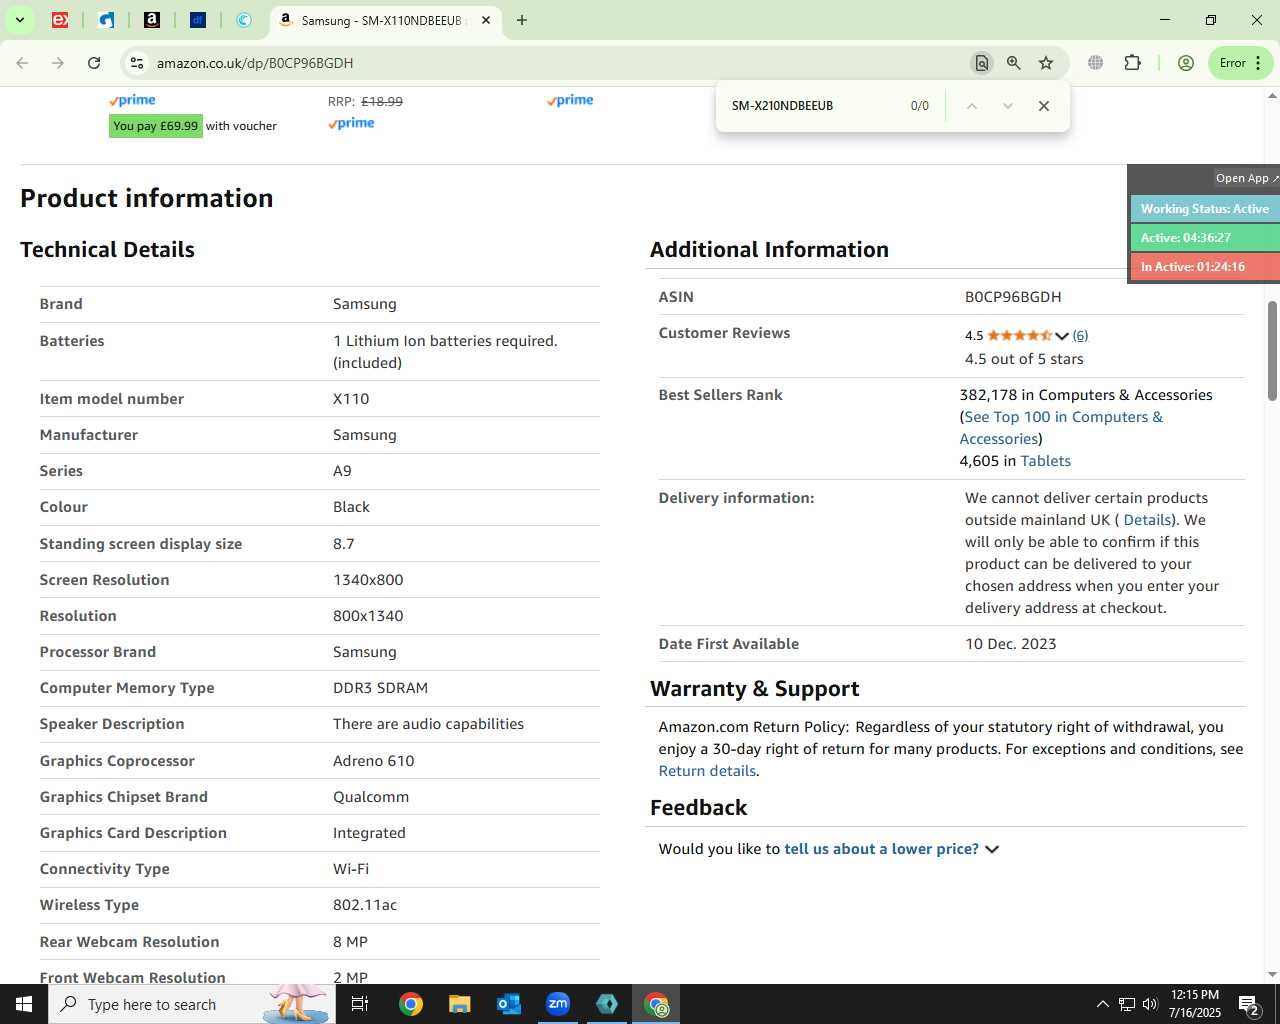Click the Error button in Chrome toolbar

click(x=1240, y=63)
